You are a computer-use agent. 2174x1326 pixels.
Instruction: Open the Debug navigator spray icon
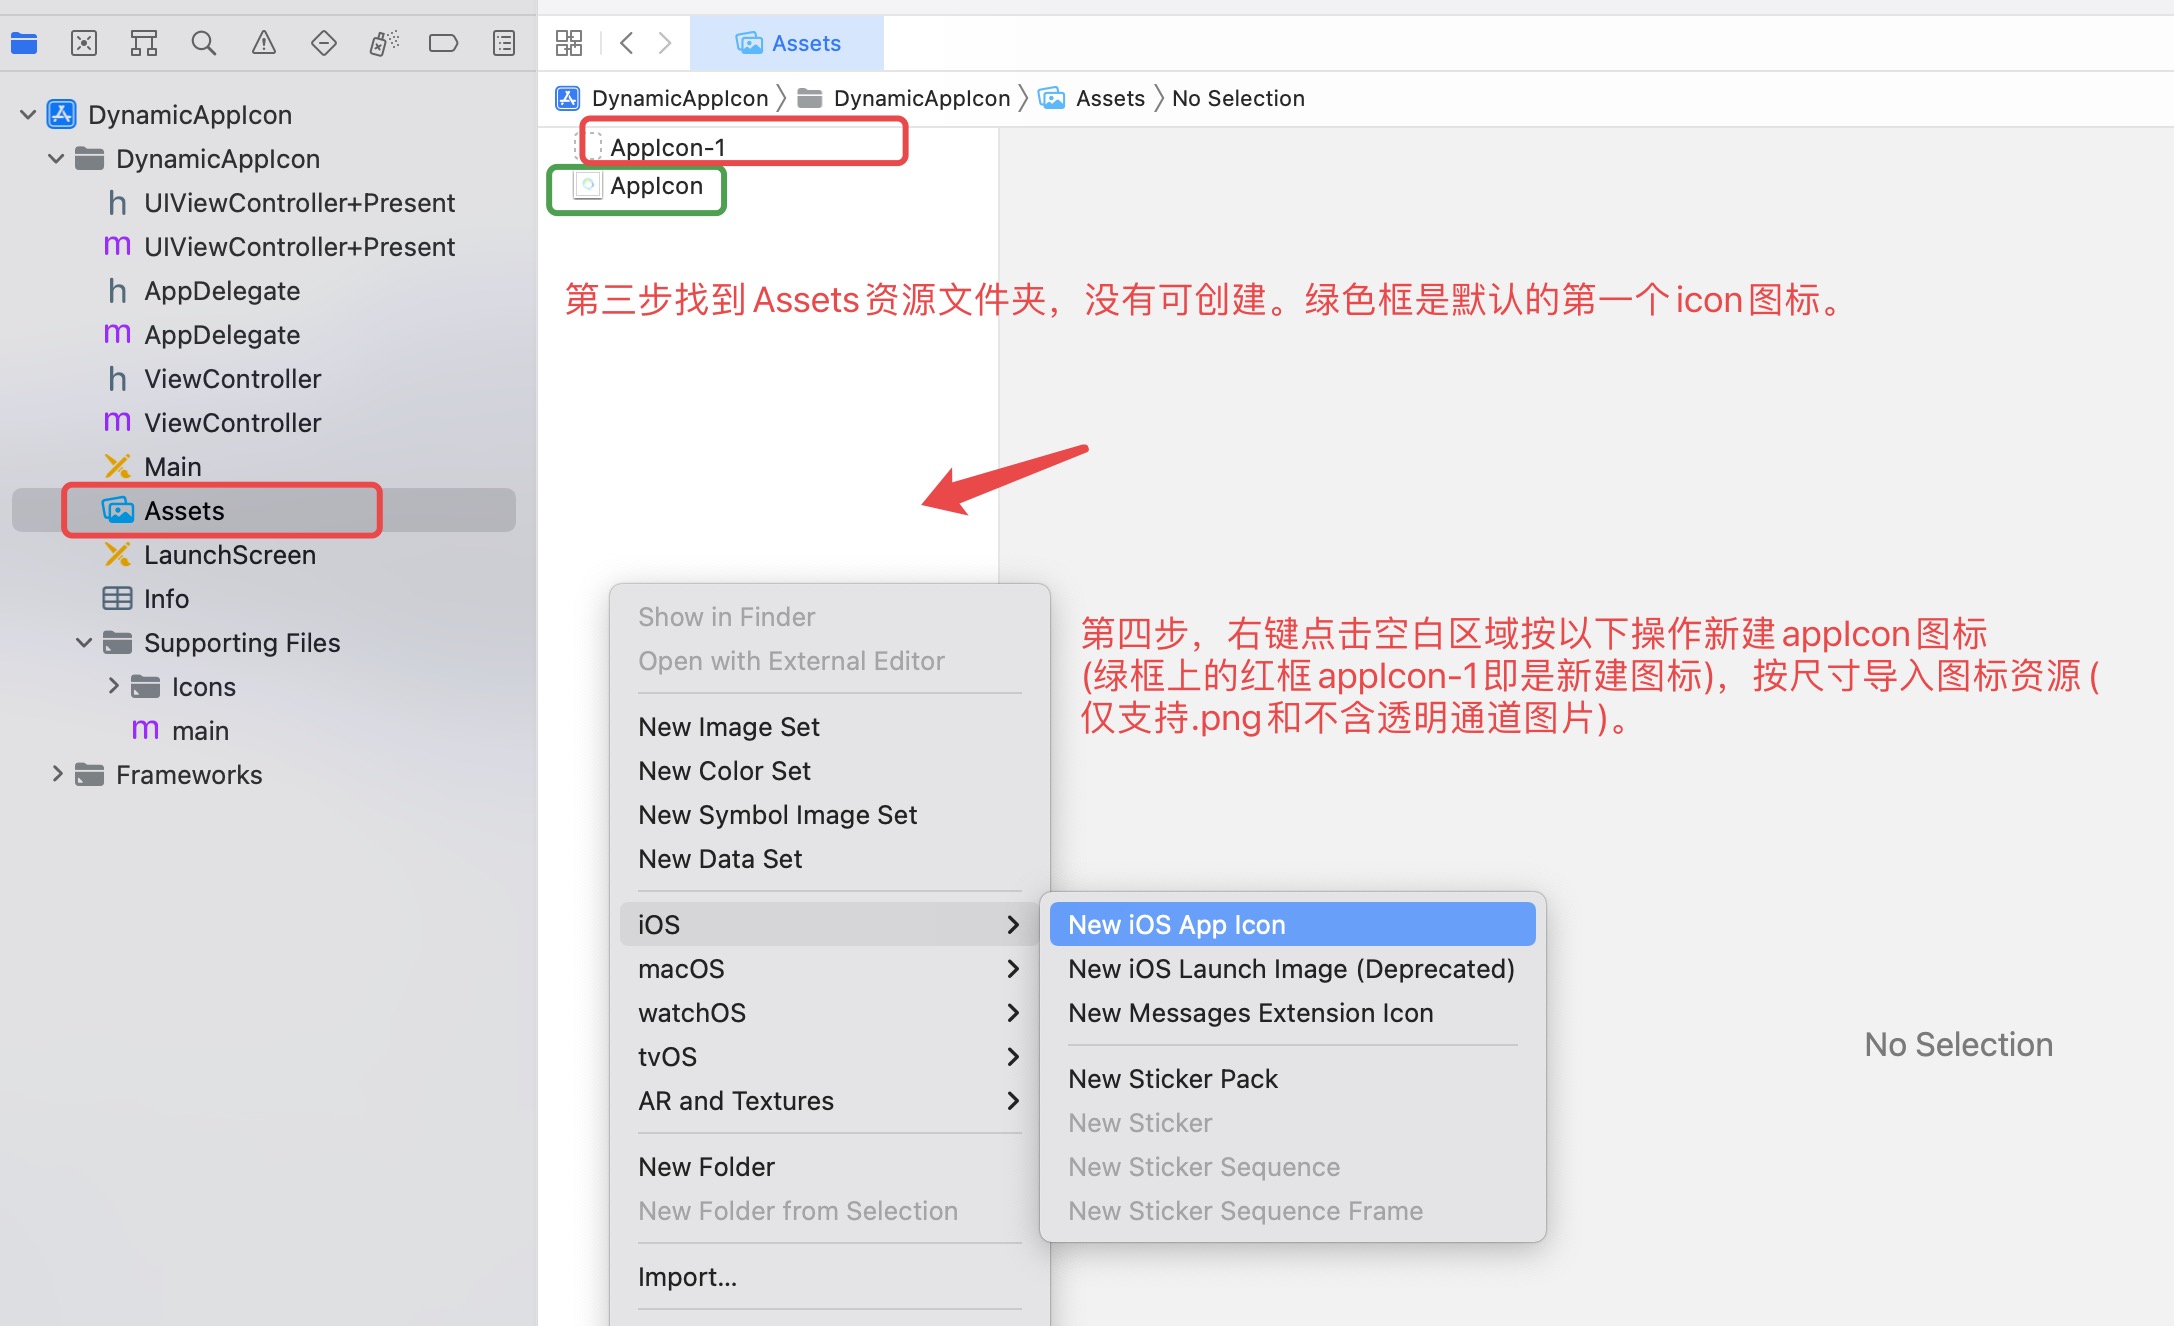point(384,43)
